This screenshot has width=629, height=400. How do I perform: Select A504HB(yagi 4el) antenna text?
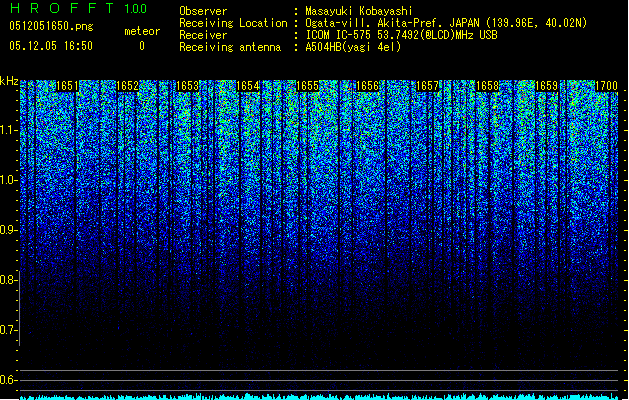[353, 47]
